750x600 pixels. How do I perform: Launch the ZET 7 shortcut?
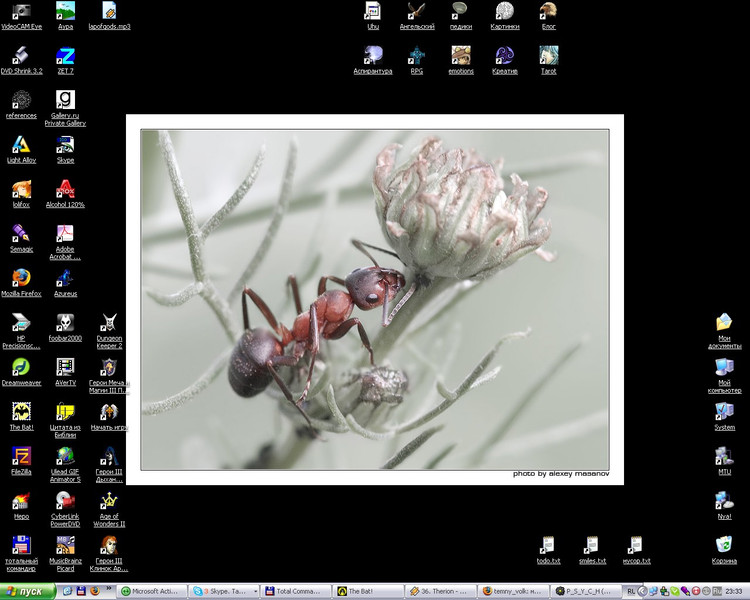(66, 61)
